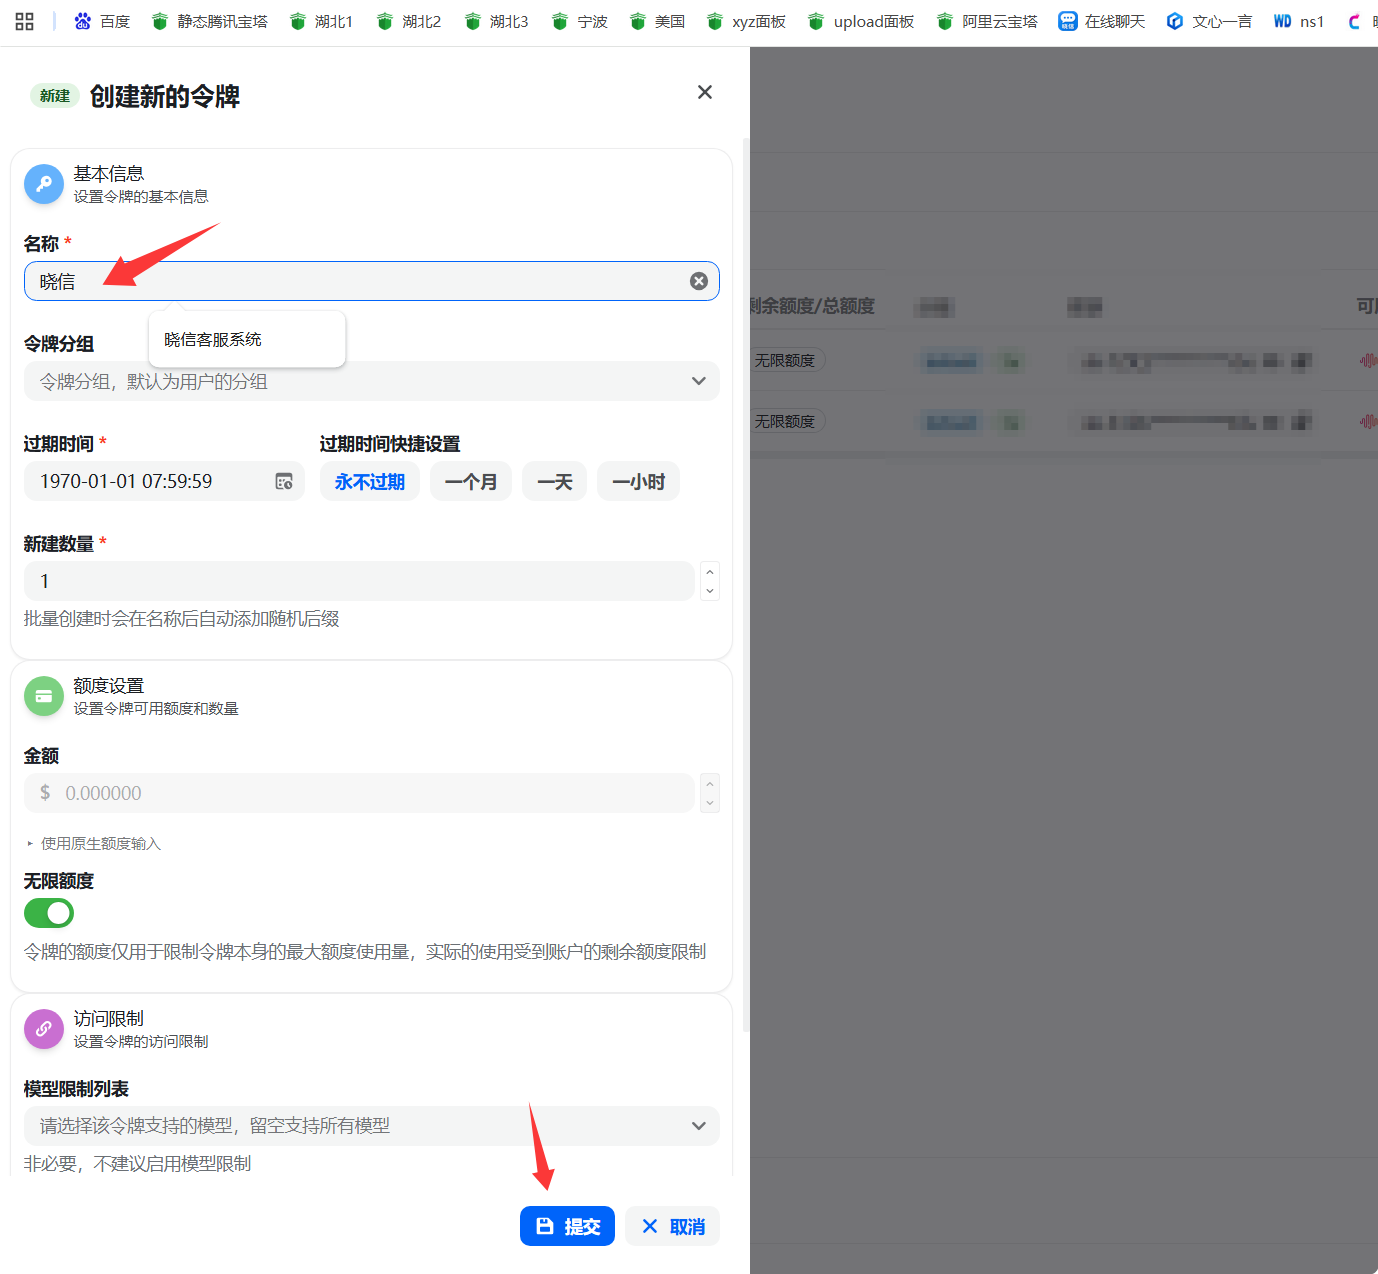Screen dimensions: 1378x1274
Task: Open the 静态腾讯宝塔 bookmark
Action: [209, 21]
